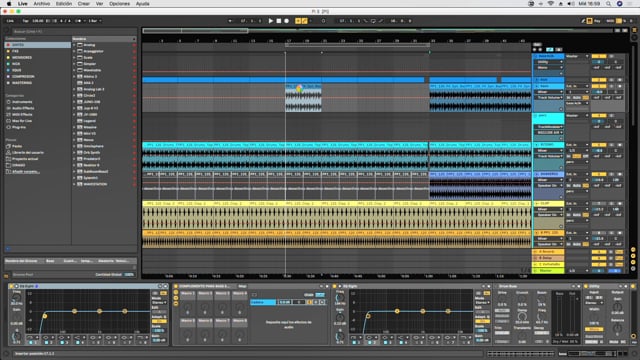Click the Utility Gain knob
This screenshot has height=360, width=640.
[x=617, y=307]
